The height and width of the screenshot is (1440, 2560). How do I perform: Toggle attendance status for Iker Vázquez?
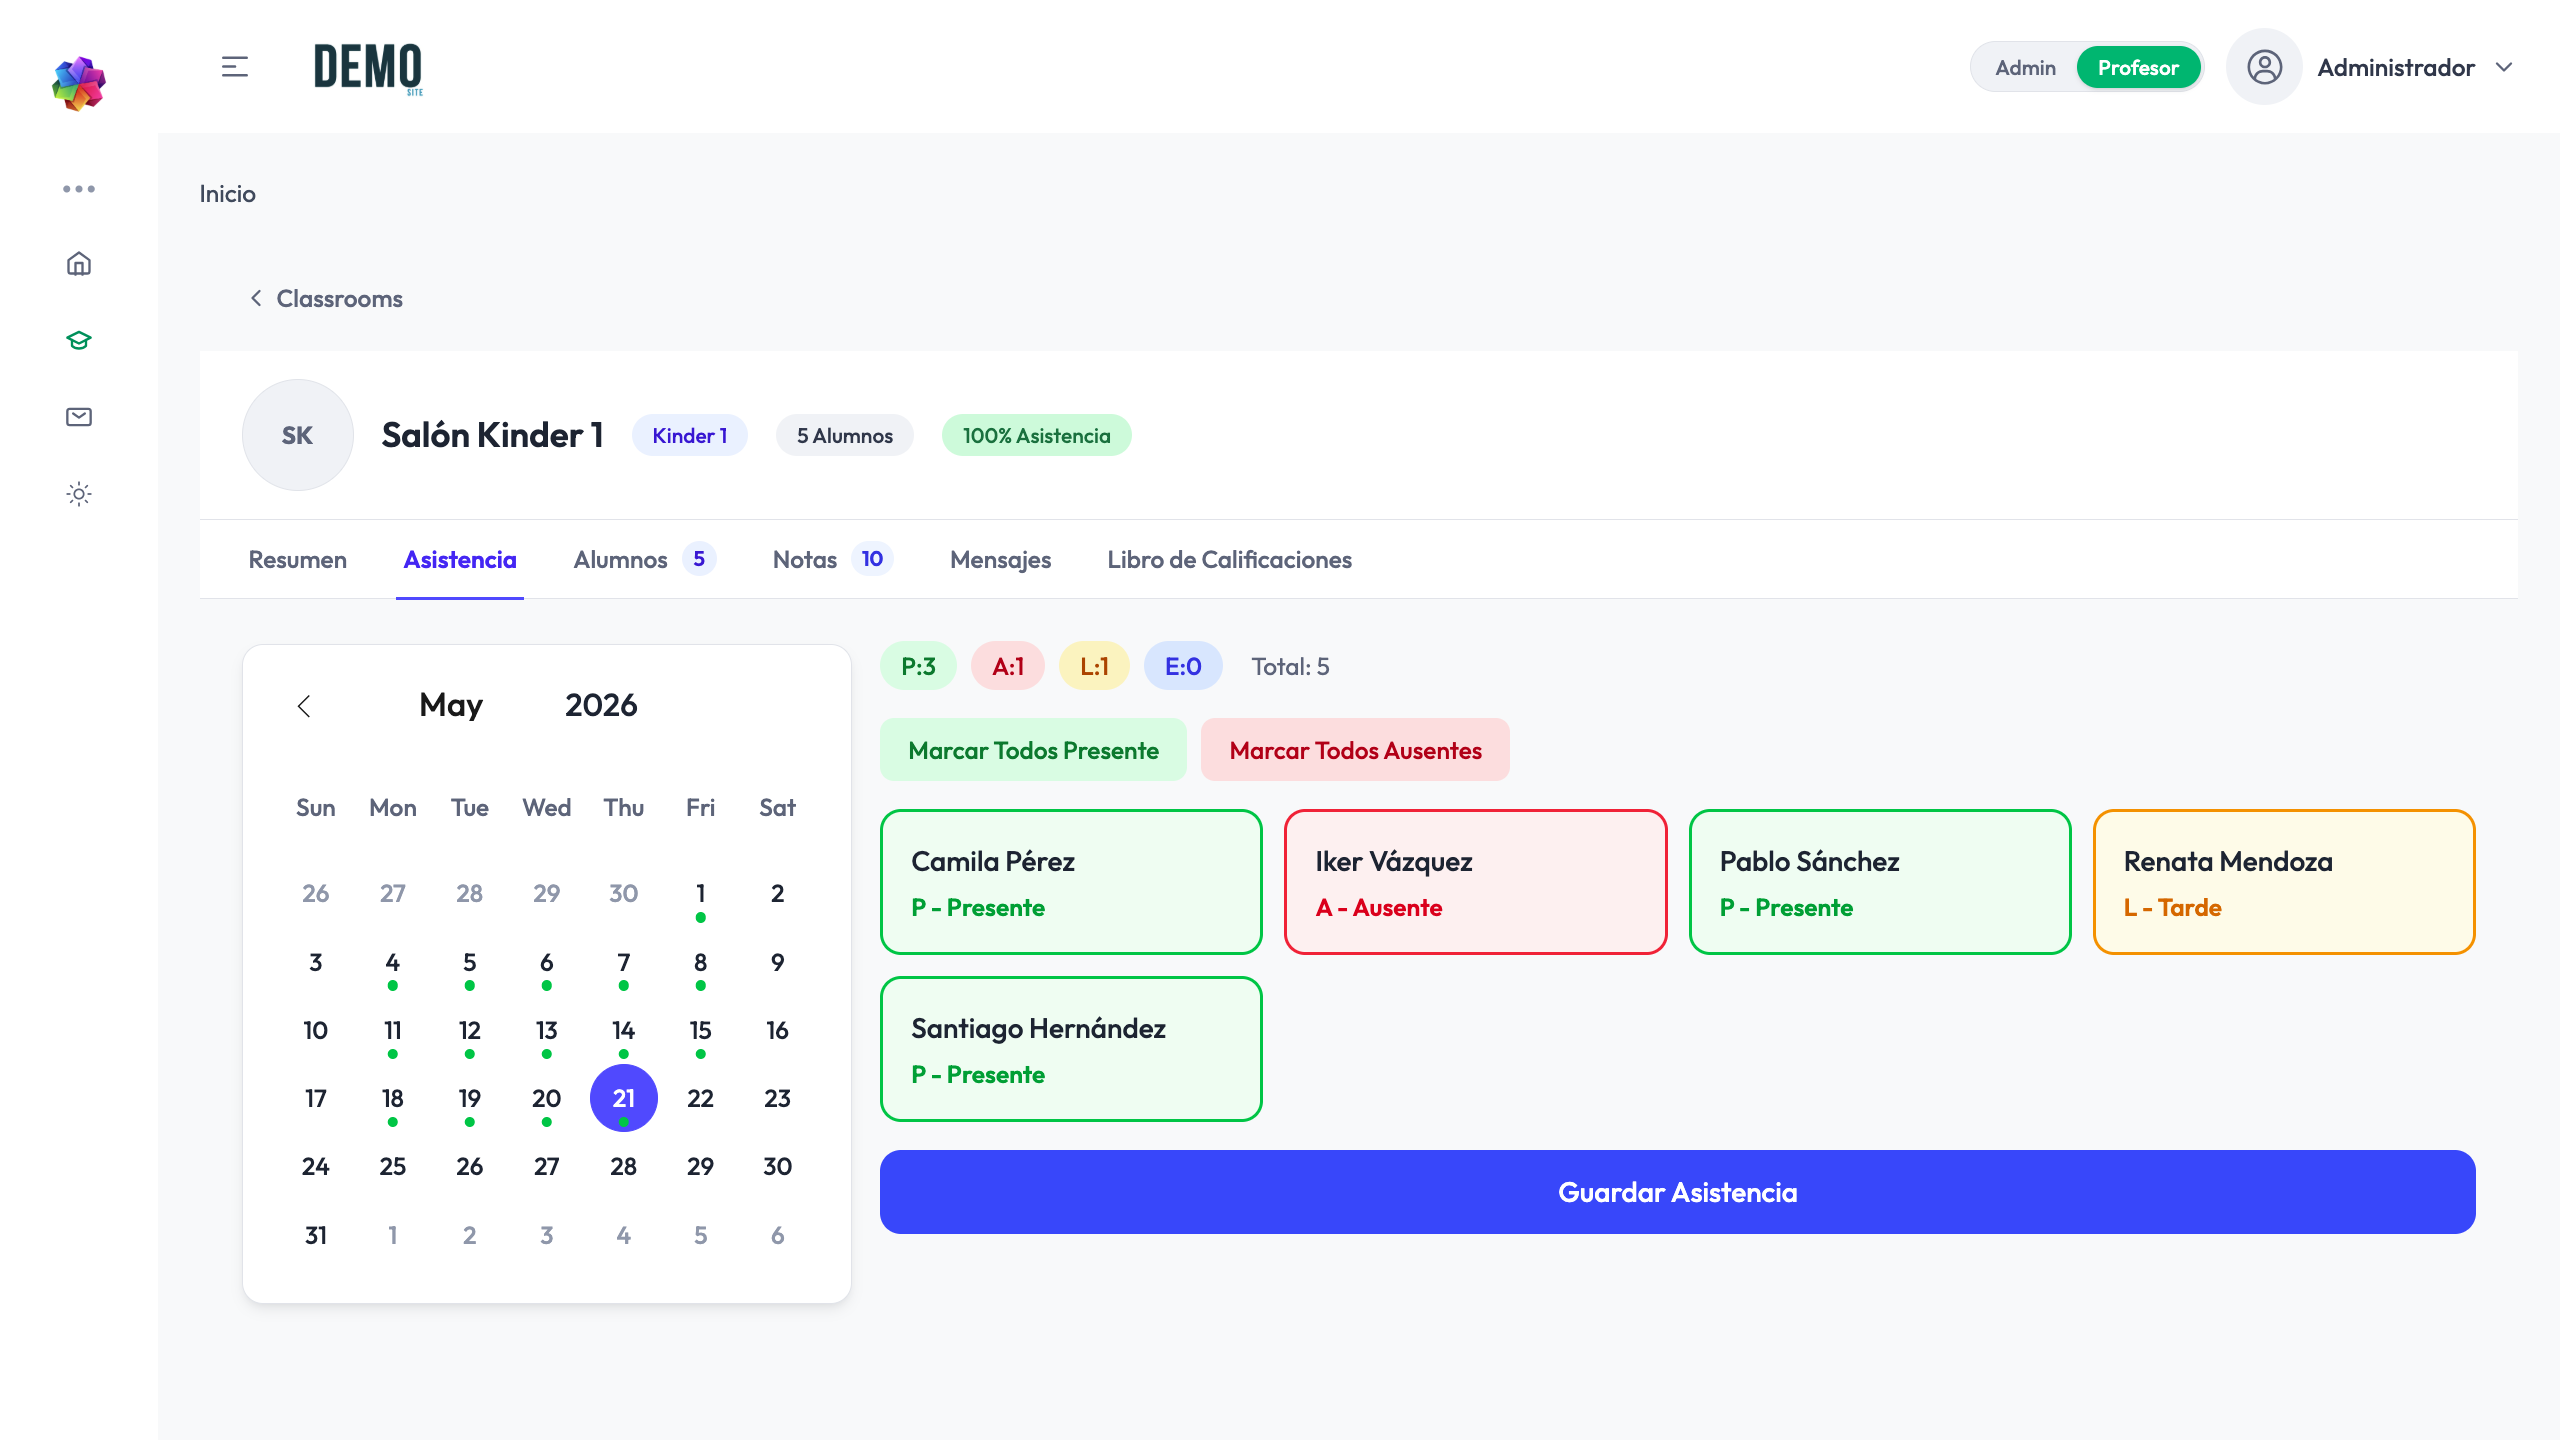1475,882
